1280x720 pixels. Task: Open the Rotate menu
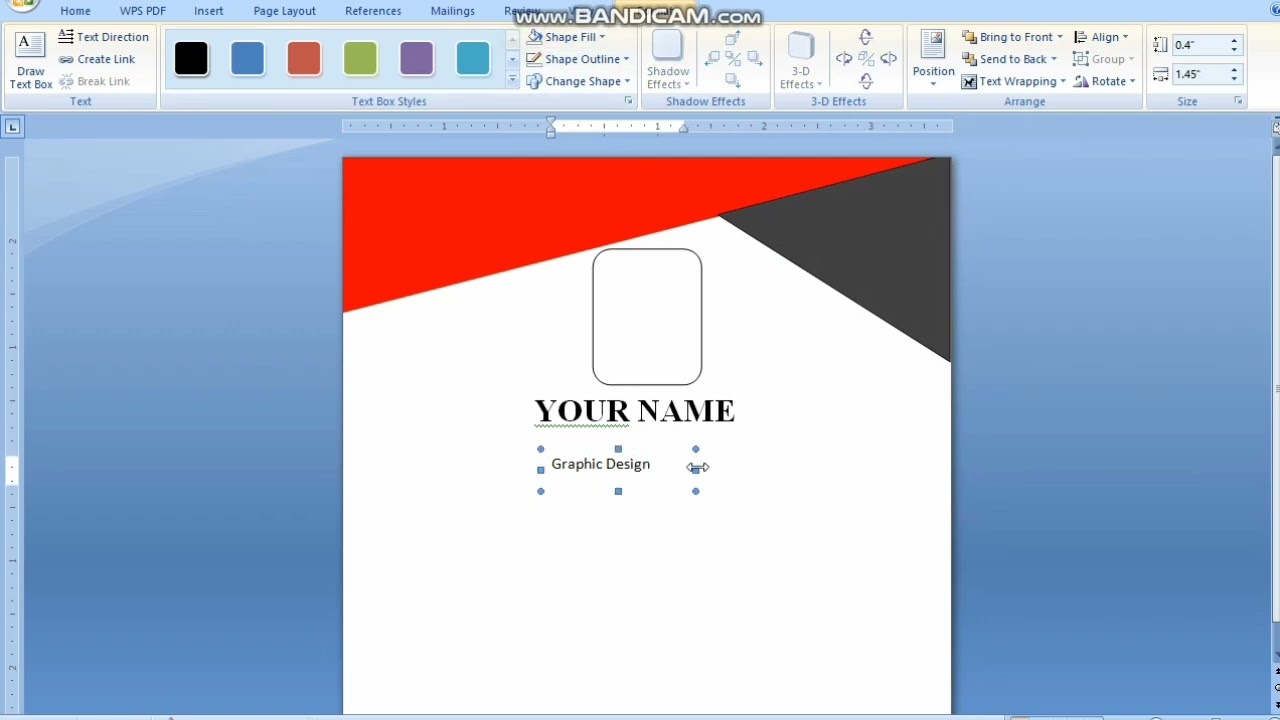pos(1104,81)
